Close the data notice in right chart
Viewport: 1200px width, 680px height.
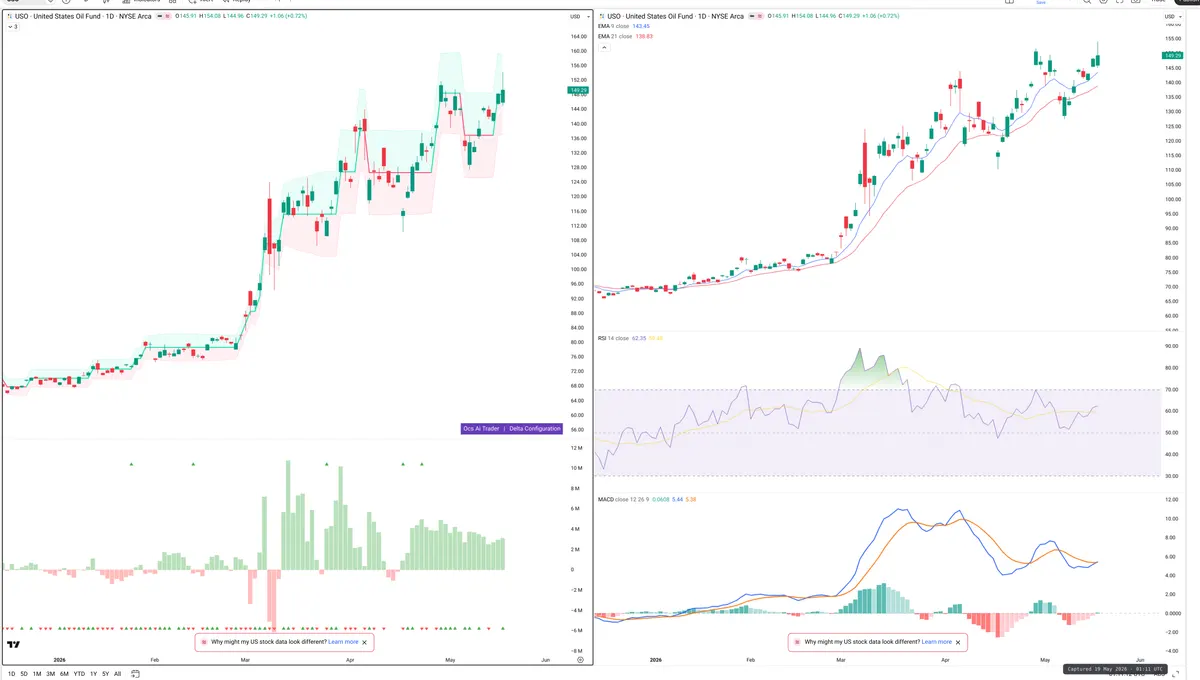959,642
